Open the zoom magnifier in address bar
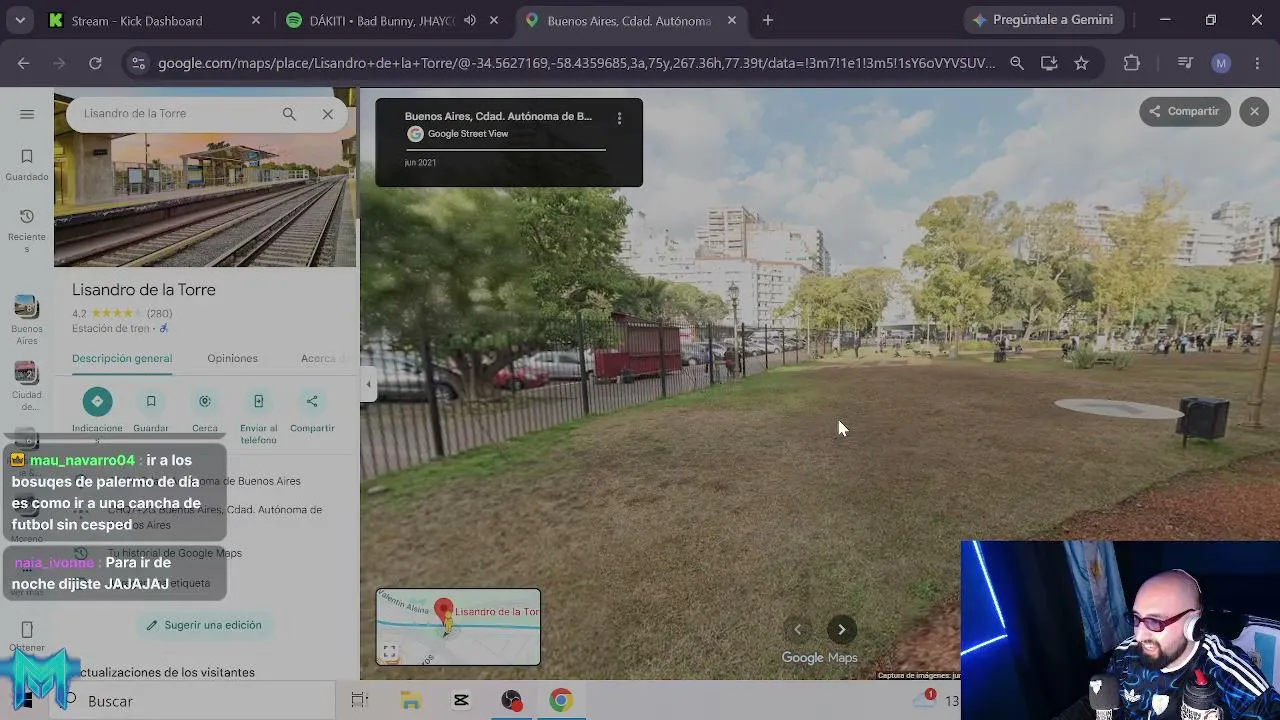The image size is (1280, 720). [1017, 63]
